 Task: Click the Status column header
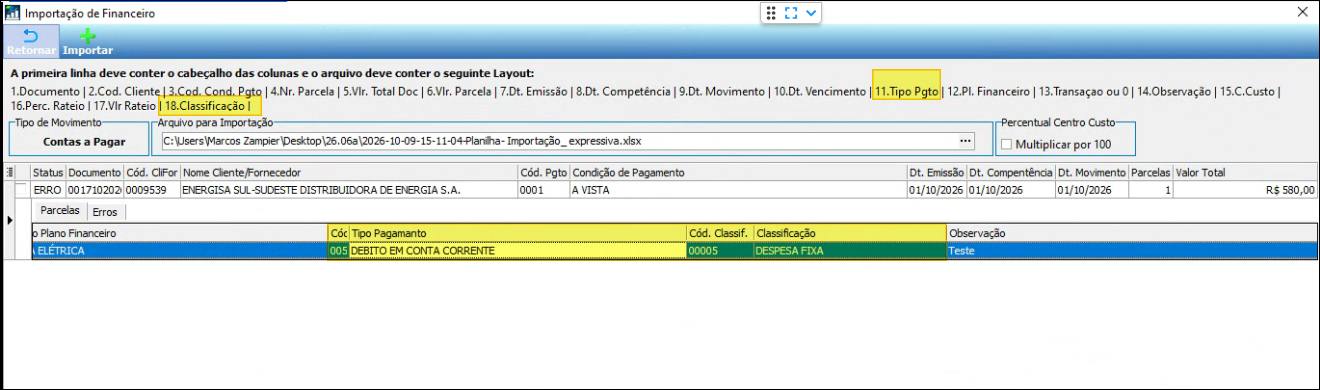tap(48, 173)
